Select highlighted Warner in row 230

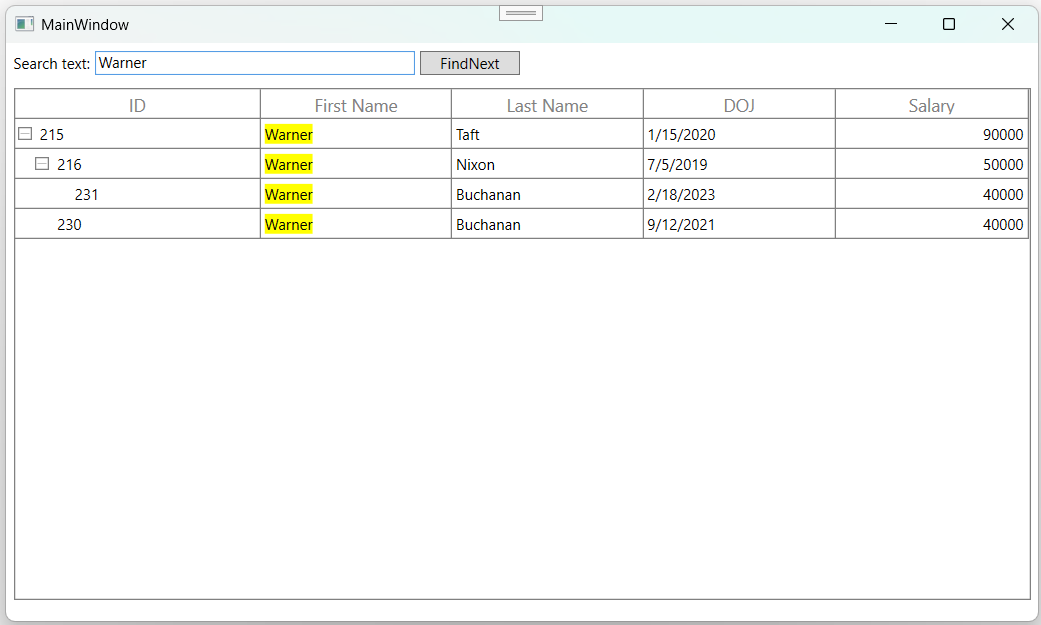(x=289, y=224)
